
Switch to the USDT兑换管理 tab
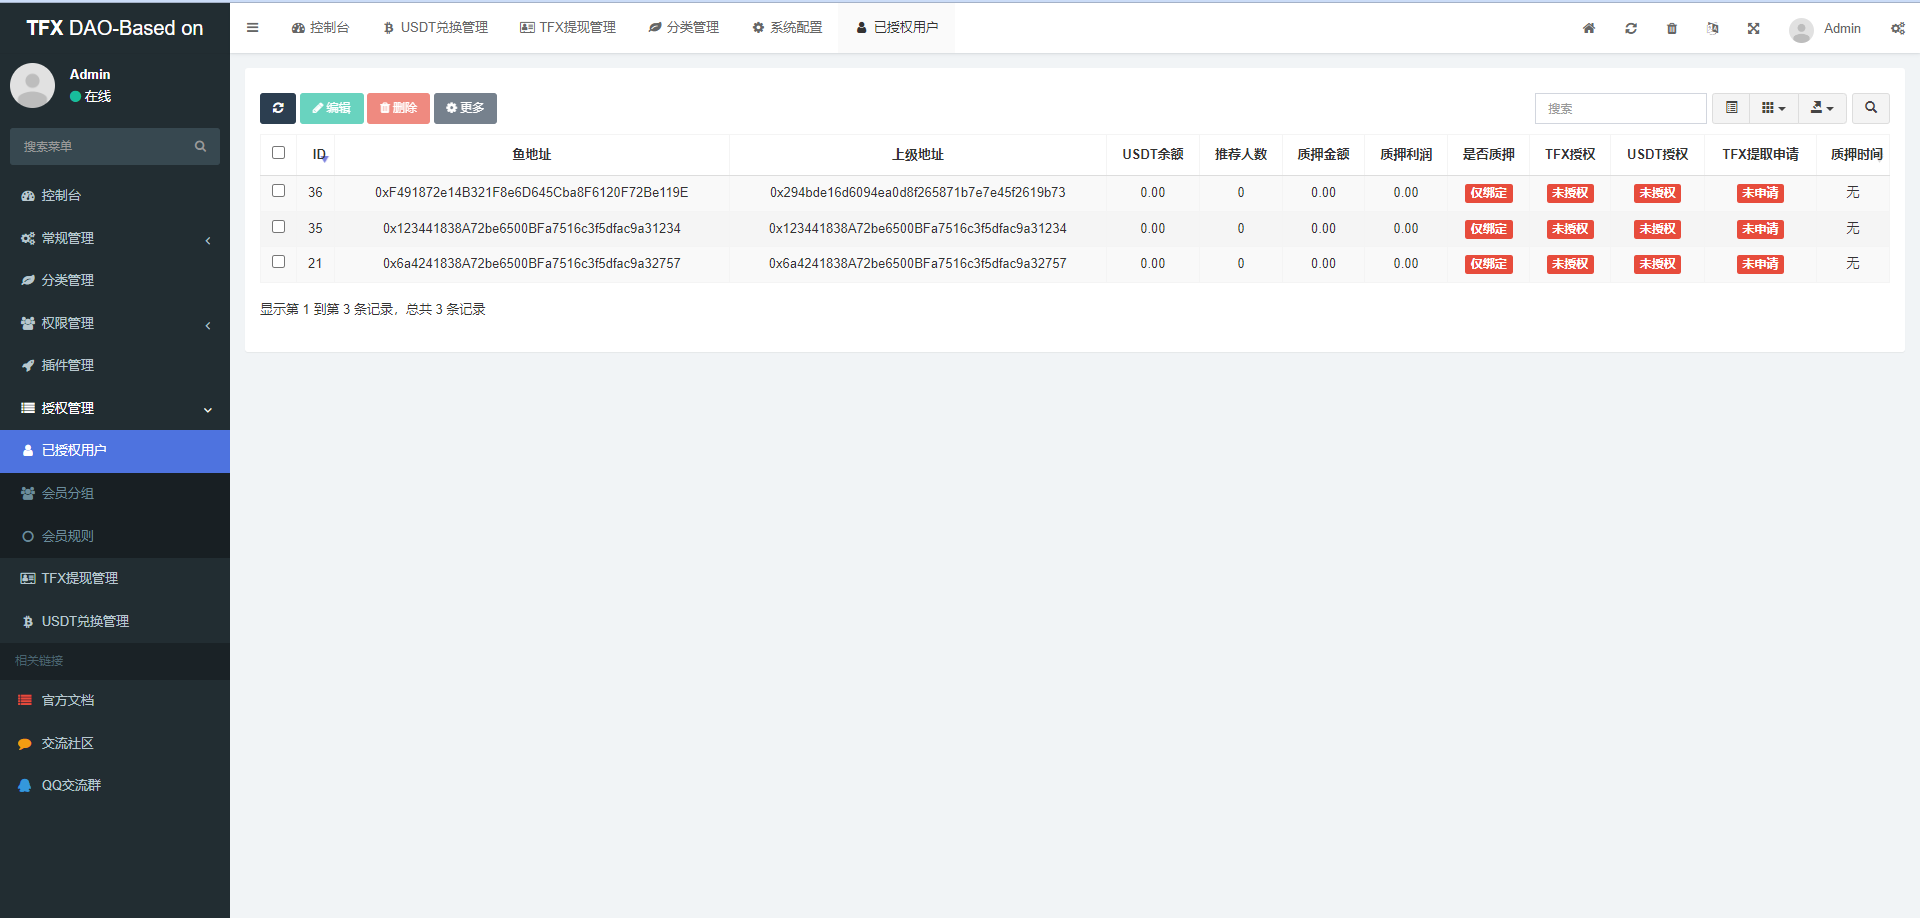click(434, 27)
